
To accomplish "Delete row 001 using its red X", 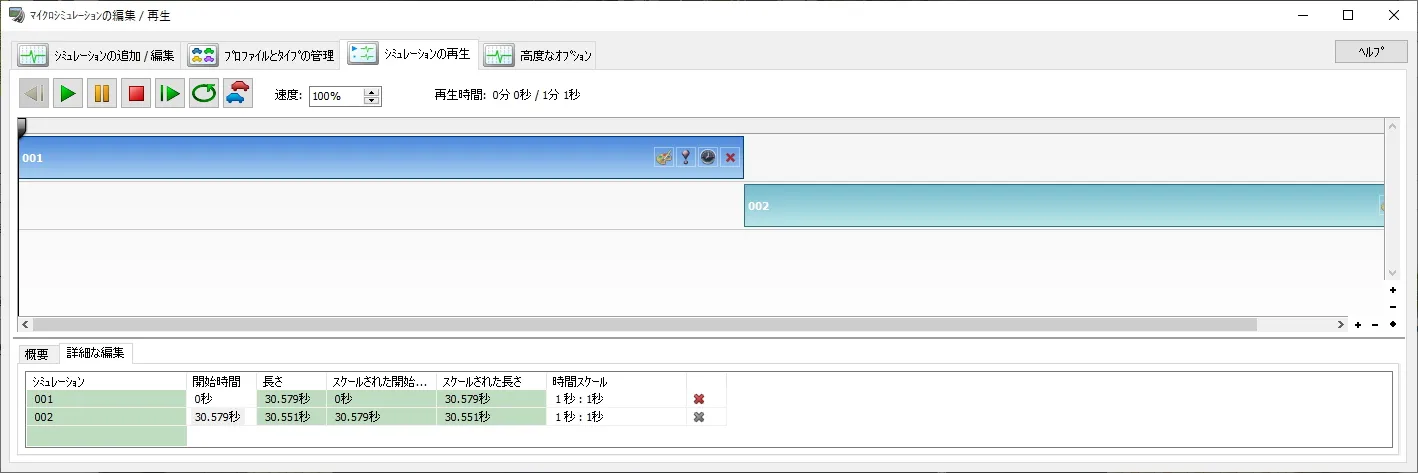I will 699,399.
